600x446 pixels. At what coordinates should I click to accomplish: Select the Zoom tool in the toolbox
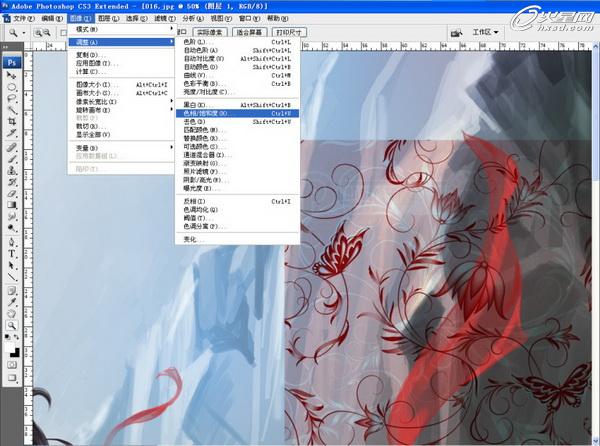click(x=11, y=326)
